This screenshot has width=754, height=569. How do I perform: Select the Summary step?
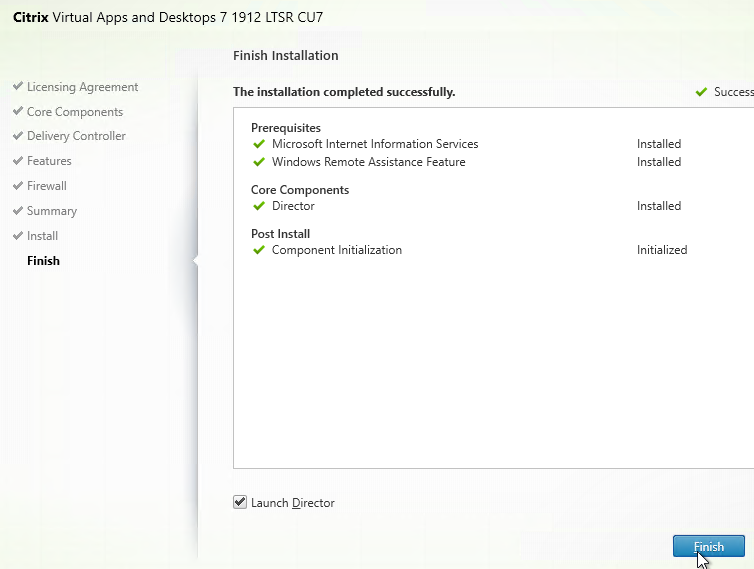[x=52, y=211]
